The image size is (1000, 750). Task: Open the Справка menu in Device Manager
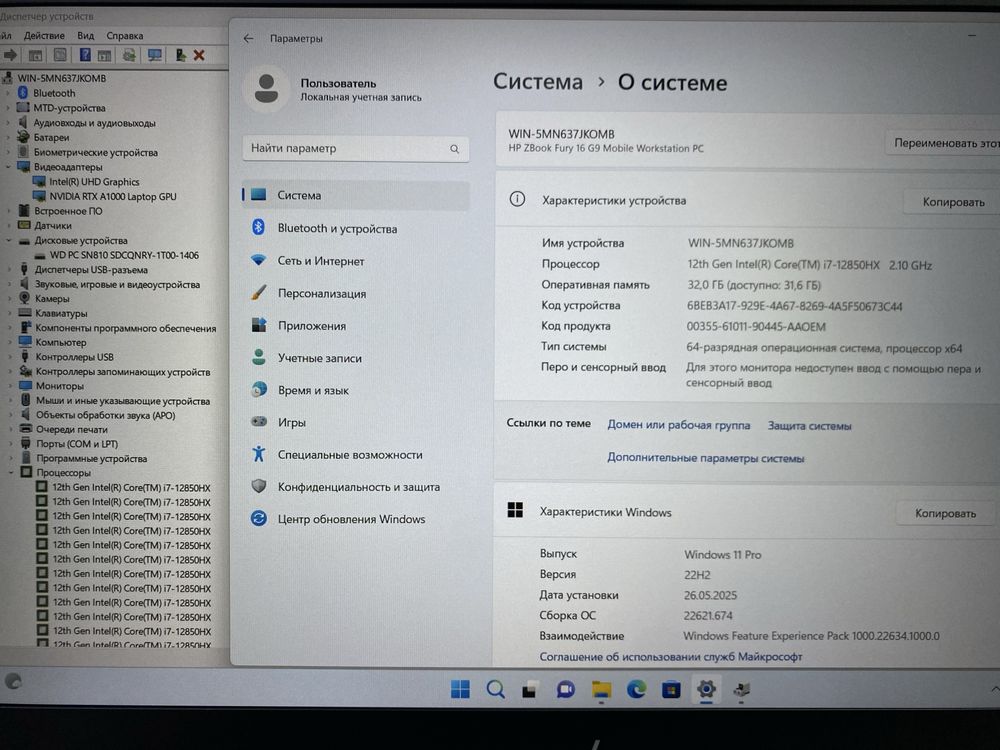click(124, 36)
